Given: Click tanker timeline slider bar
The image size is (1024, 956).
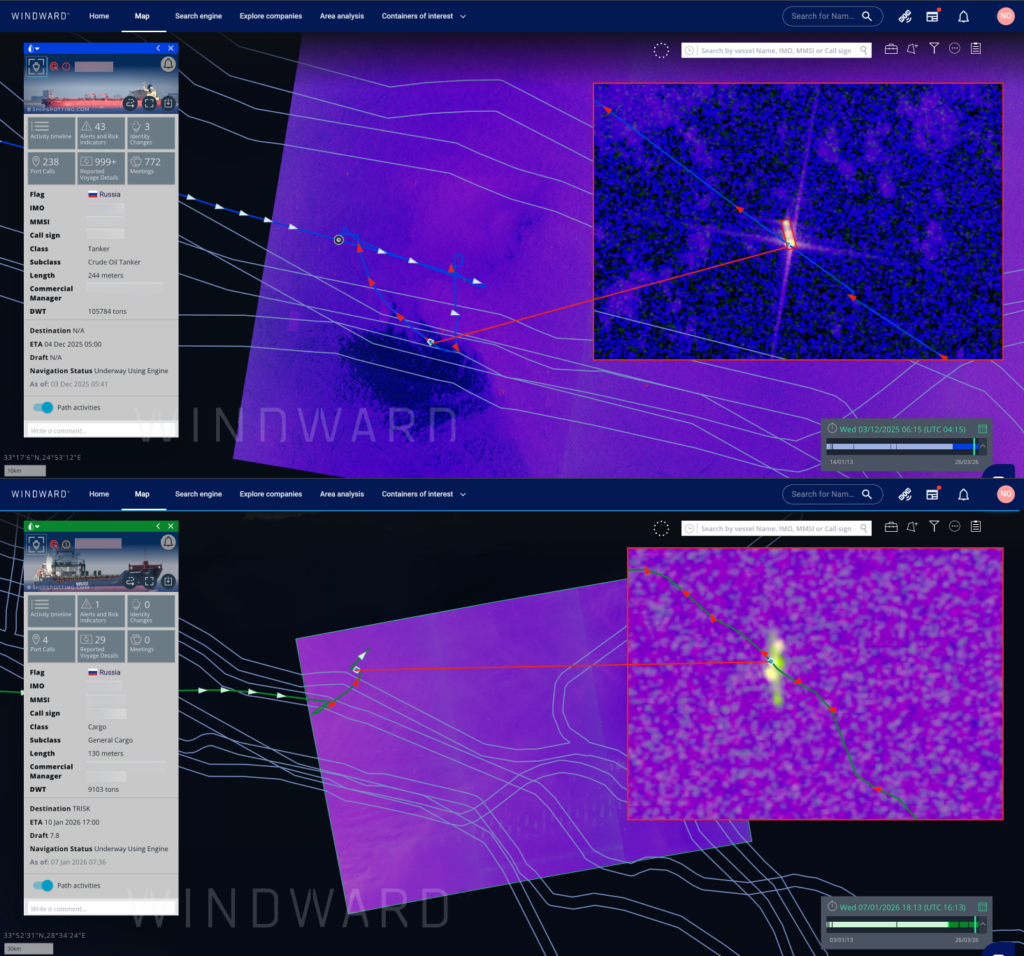Looking at the screenshot, I should click(902, 447).
